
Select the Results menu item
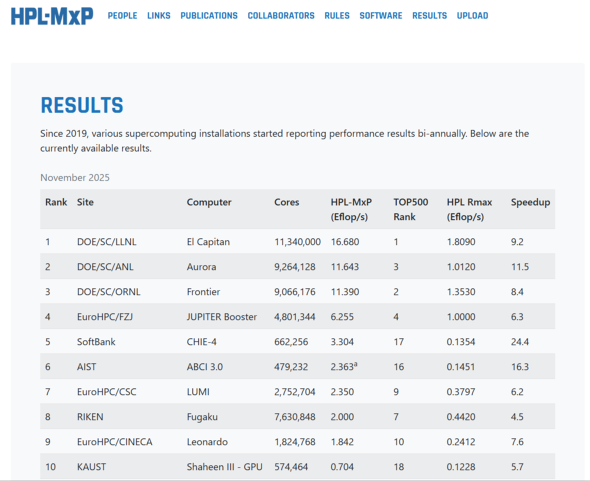coord(429,16)
